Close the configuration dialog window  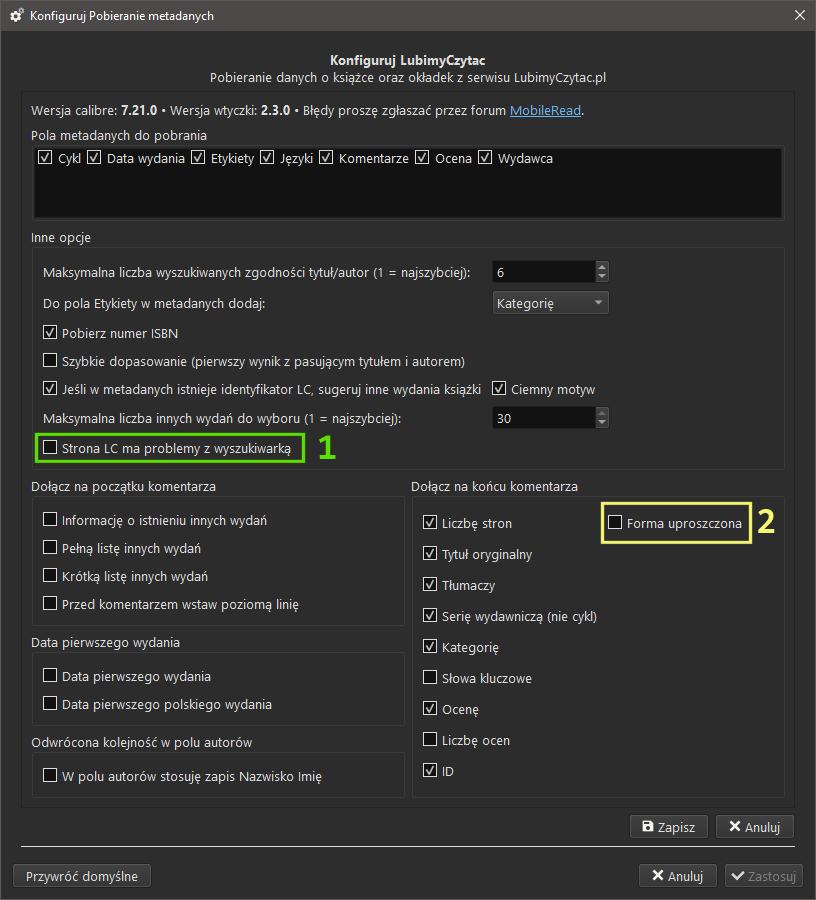click(x=799, y=16)
